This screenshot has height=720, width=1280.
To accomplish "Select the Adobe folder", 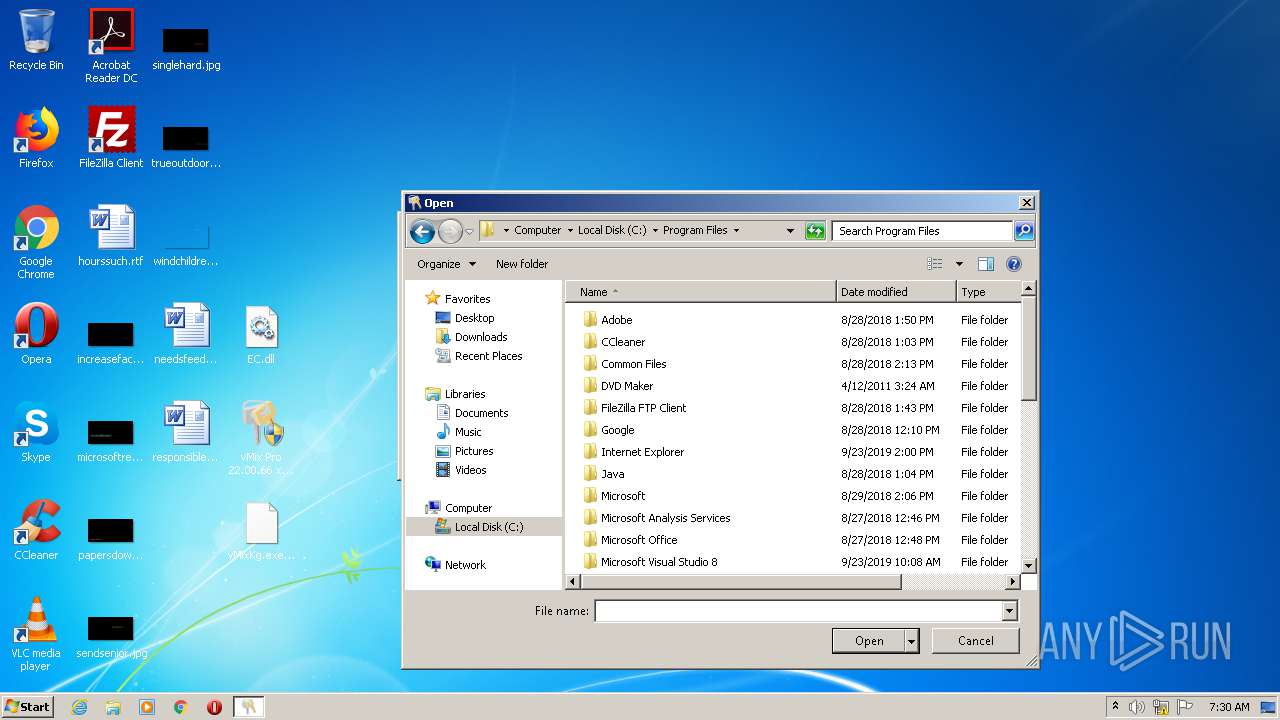I will coord(616,320).
